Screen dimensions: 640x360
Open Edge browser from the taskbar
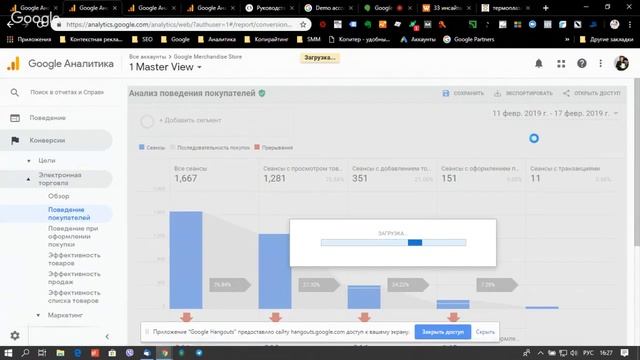[78, 353]
